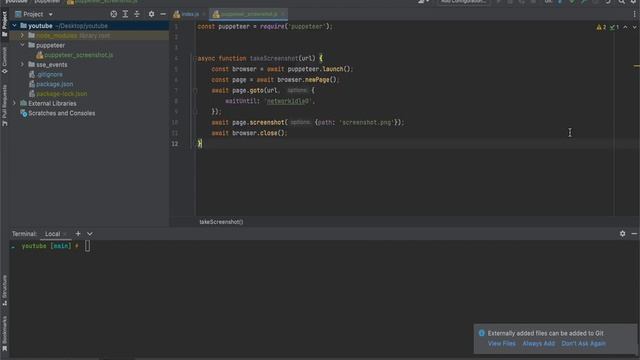Expand the node_modules folder
640x360 pixels.
pyautogui.click(x=22, y=36)
